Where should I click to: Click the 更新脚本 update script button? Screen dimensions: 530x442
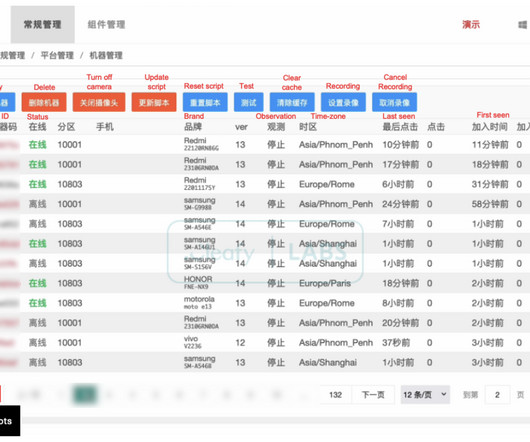tap(154, 102)
